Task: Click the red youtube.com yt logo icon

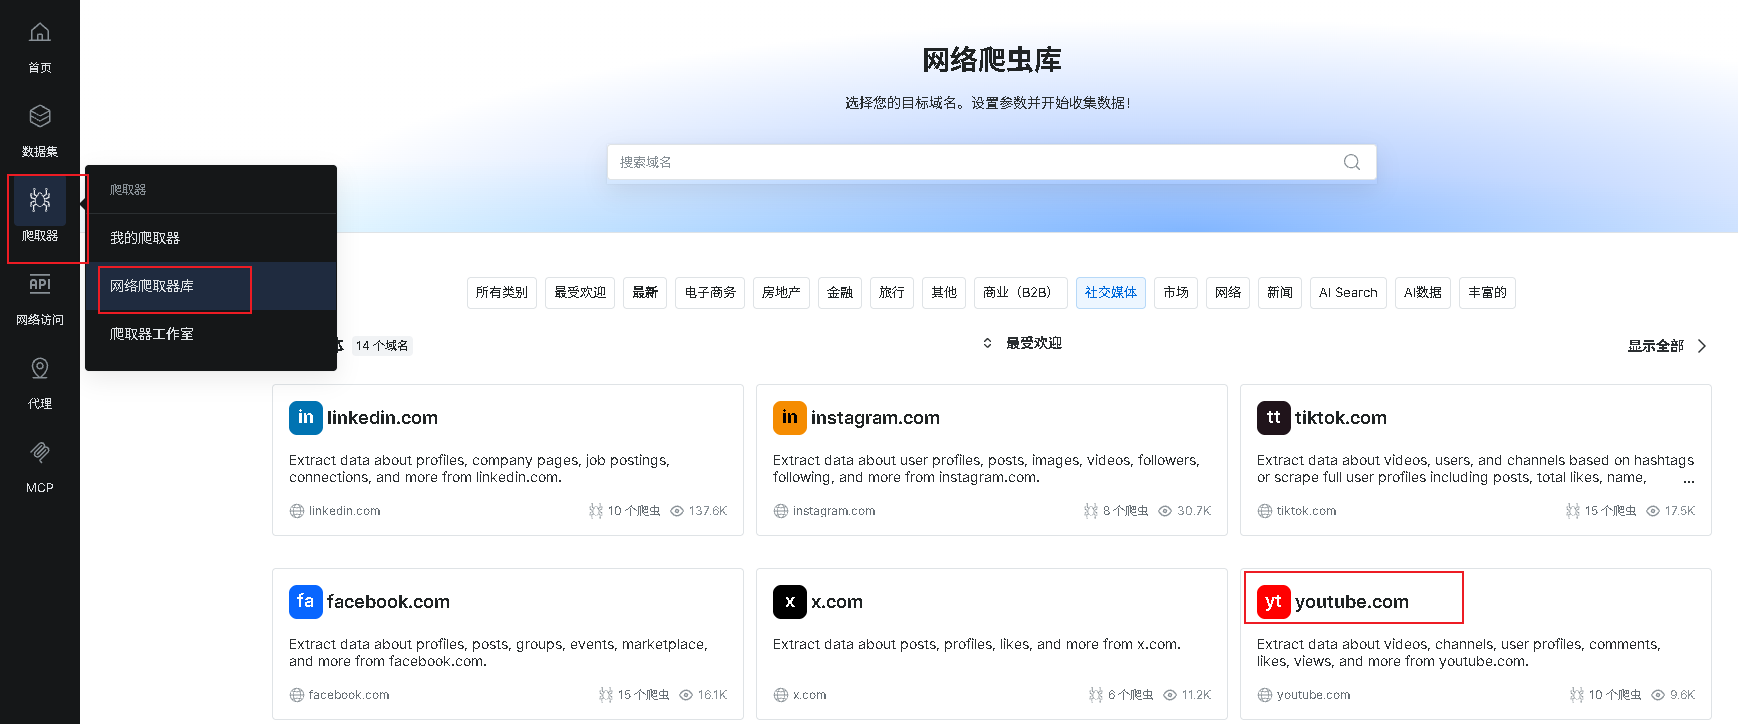Action: (x=1274, y=601)
